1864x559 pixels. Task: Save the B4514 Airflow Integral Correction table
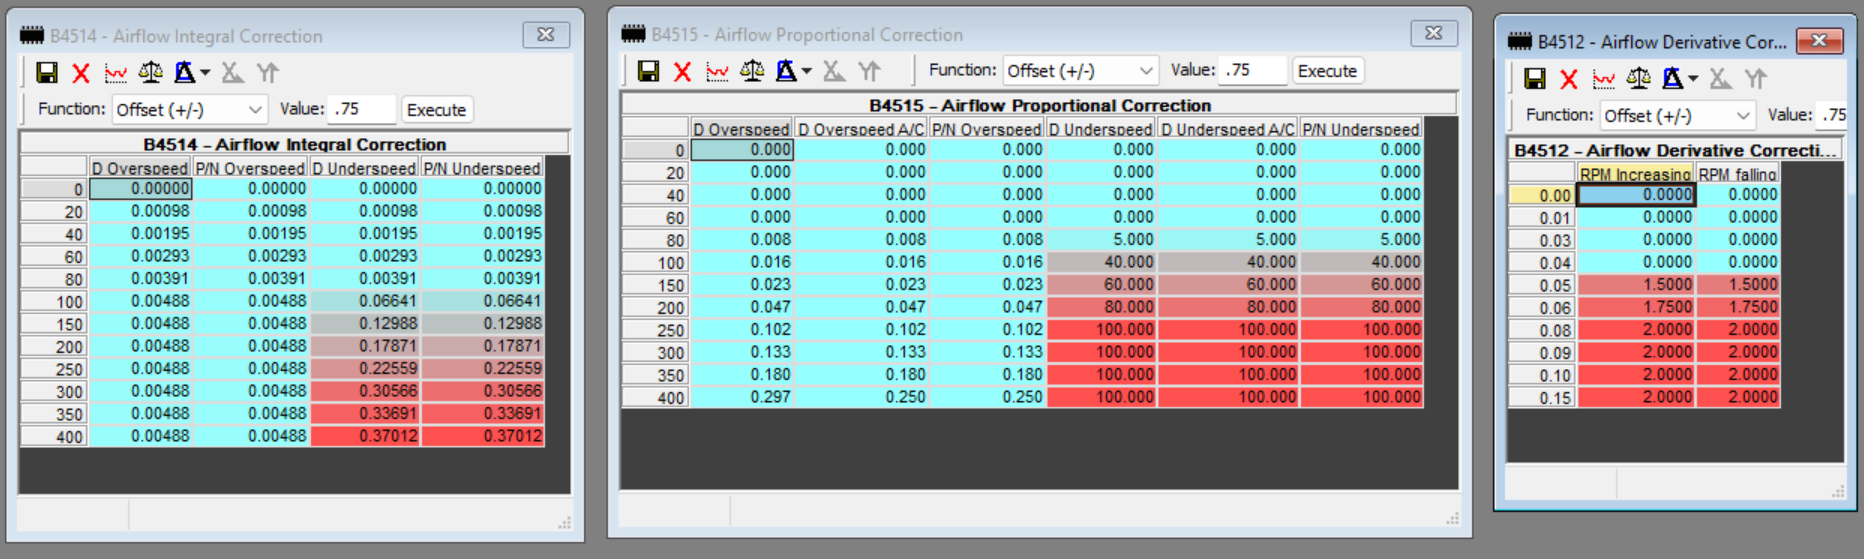47,73
